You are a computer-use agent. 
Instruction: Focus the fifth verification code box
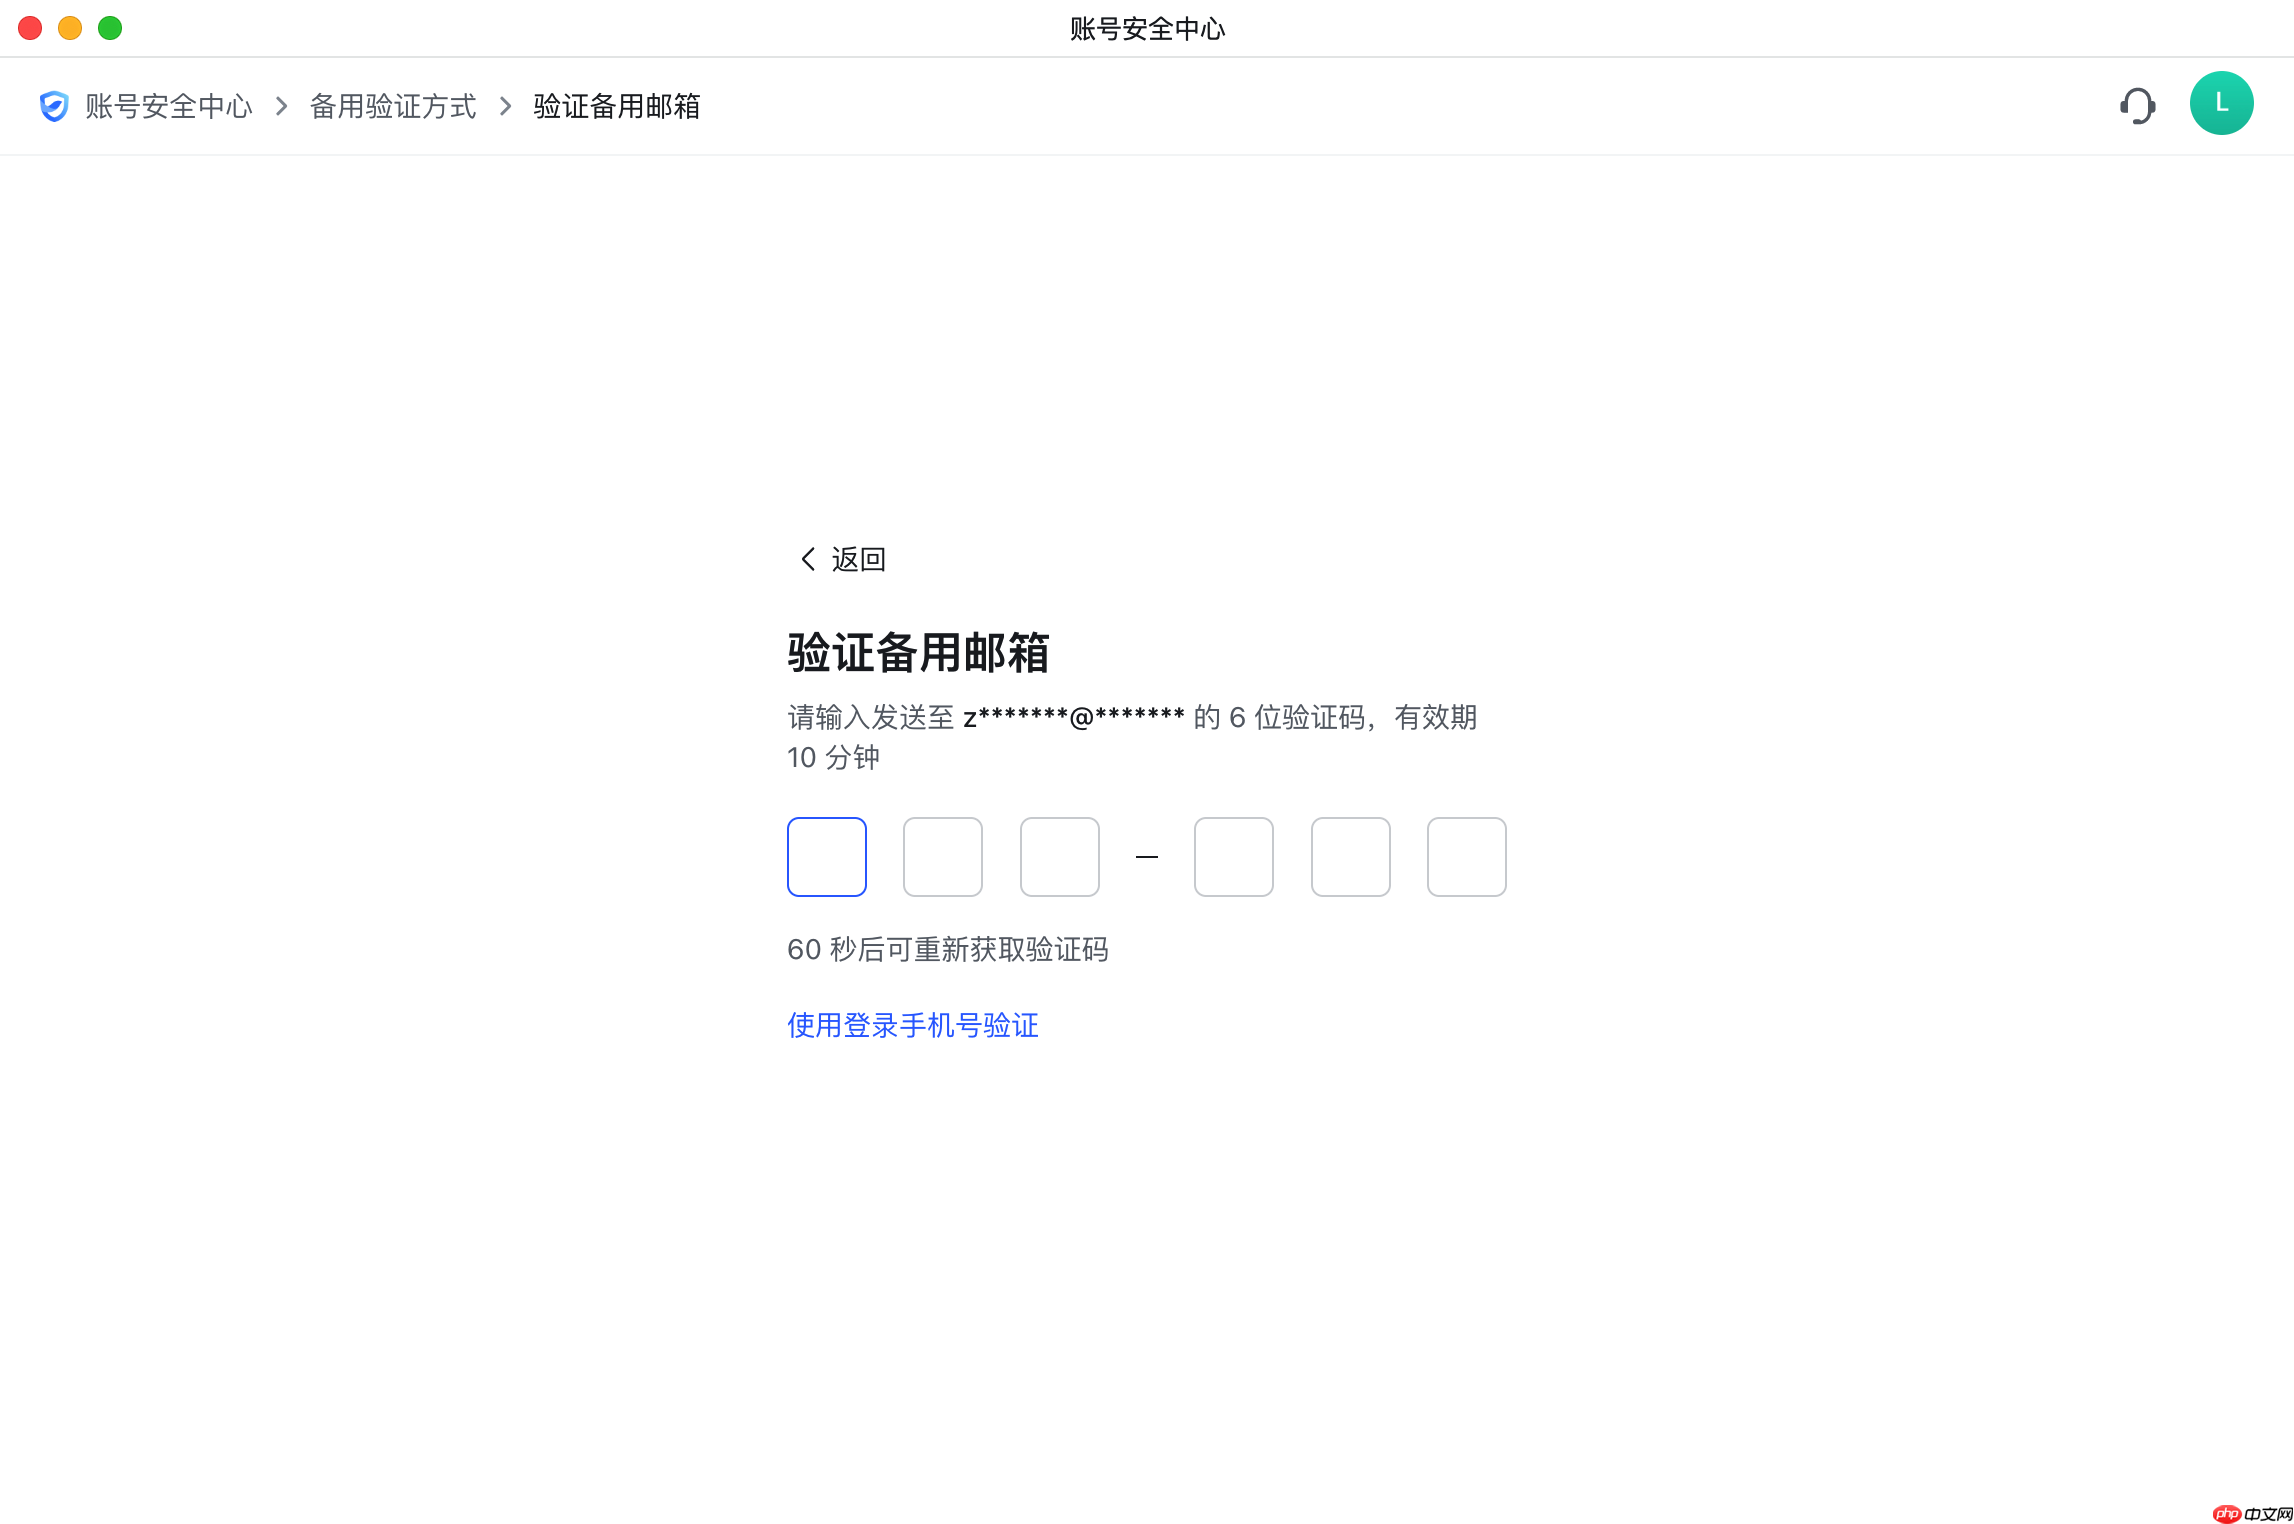point(1351,857)
